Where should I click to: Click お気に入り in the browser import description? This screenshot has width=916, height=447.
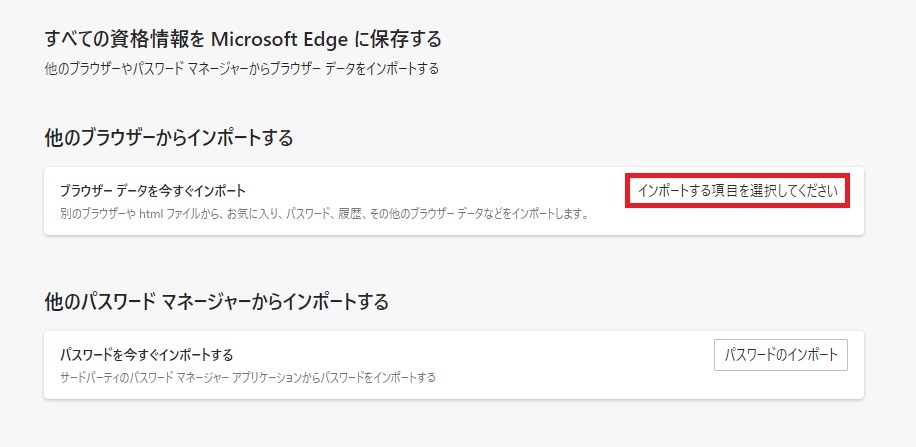pos(261,214)
